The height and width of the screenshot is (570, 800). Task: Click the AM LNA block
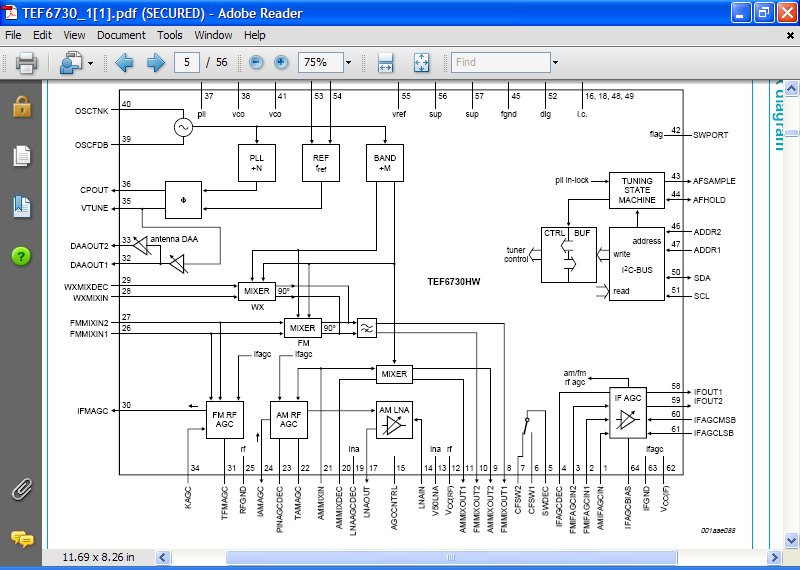click(394, 419)
